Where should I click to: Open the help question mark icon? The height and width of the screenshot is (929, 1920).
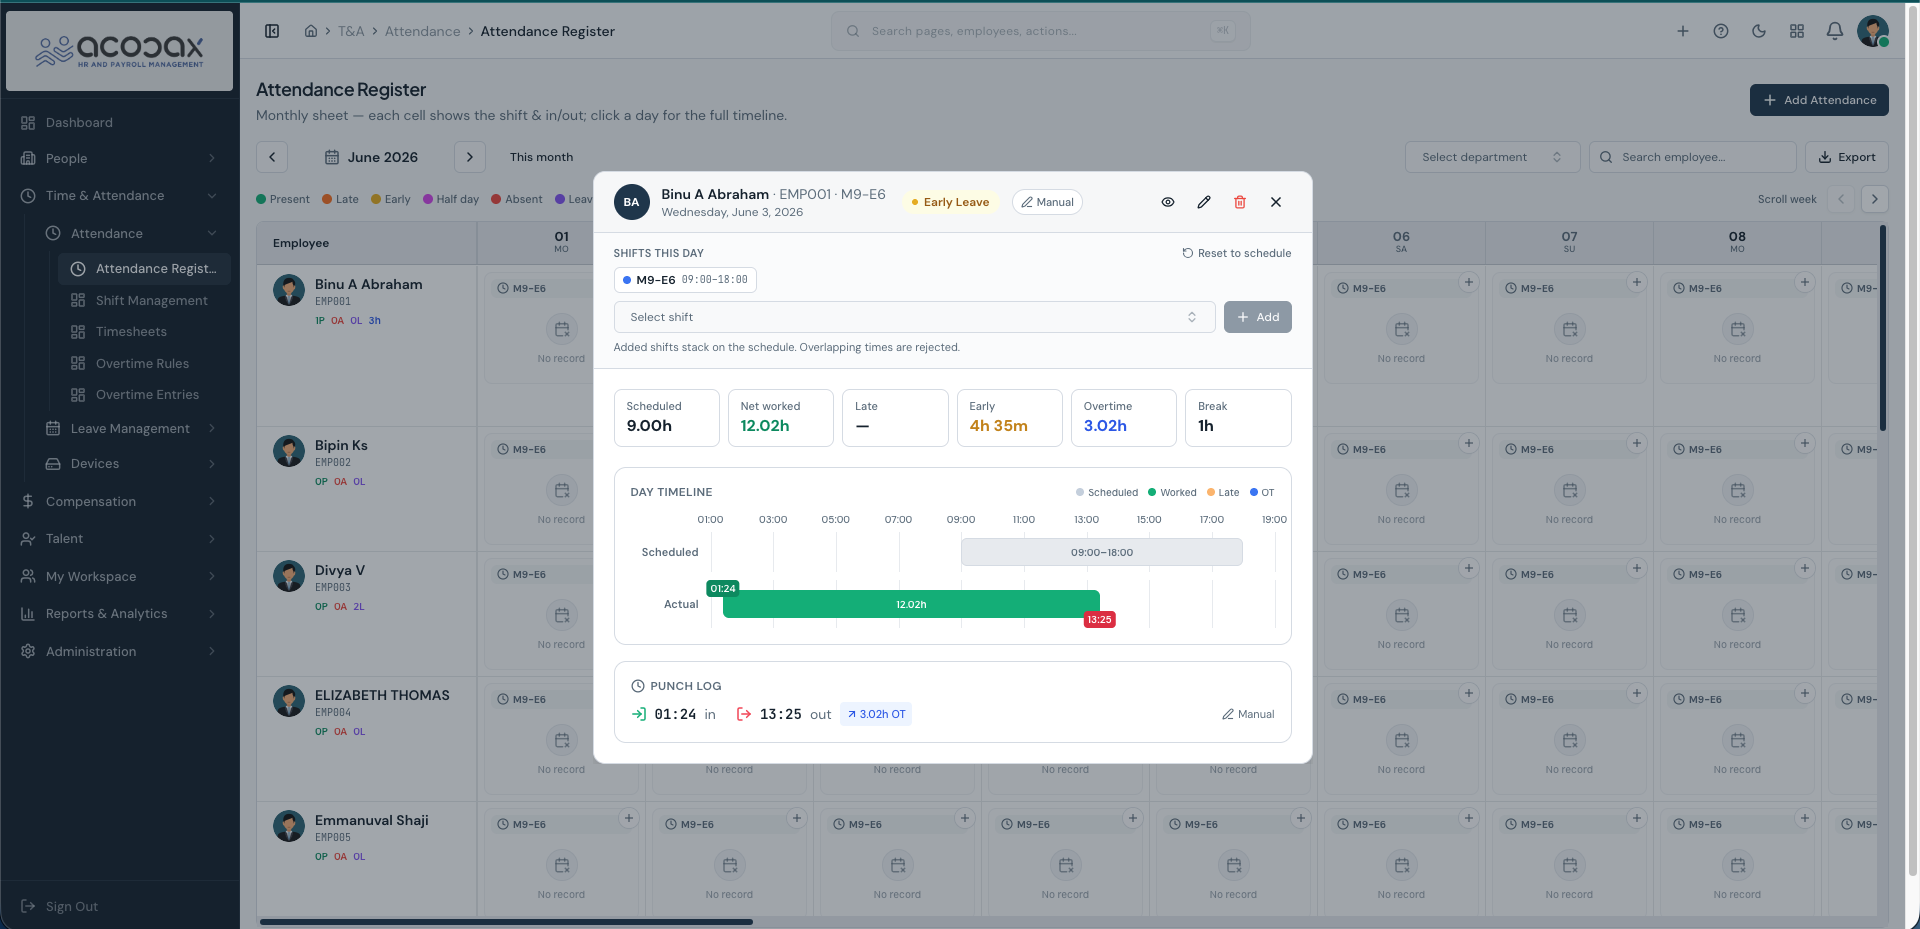point(1721,31)
